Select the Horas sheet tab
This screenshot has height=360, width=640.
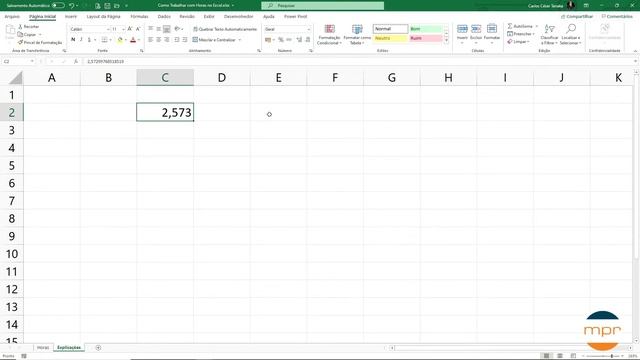point(43,347)
